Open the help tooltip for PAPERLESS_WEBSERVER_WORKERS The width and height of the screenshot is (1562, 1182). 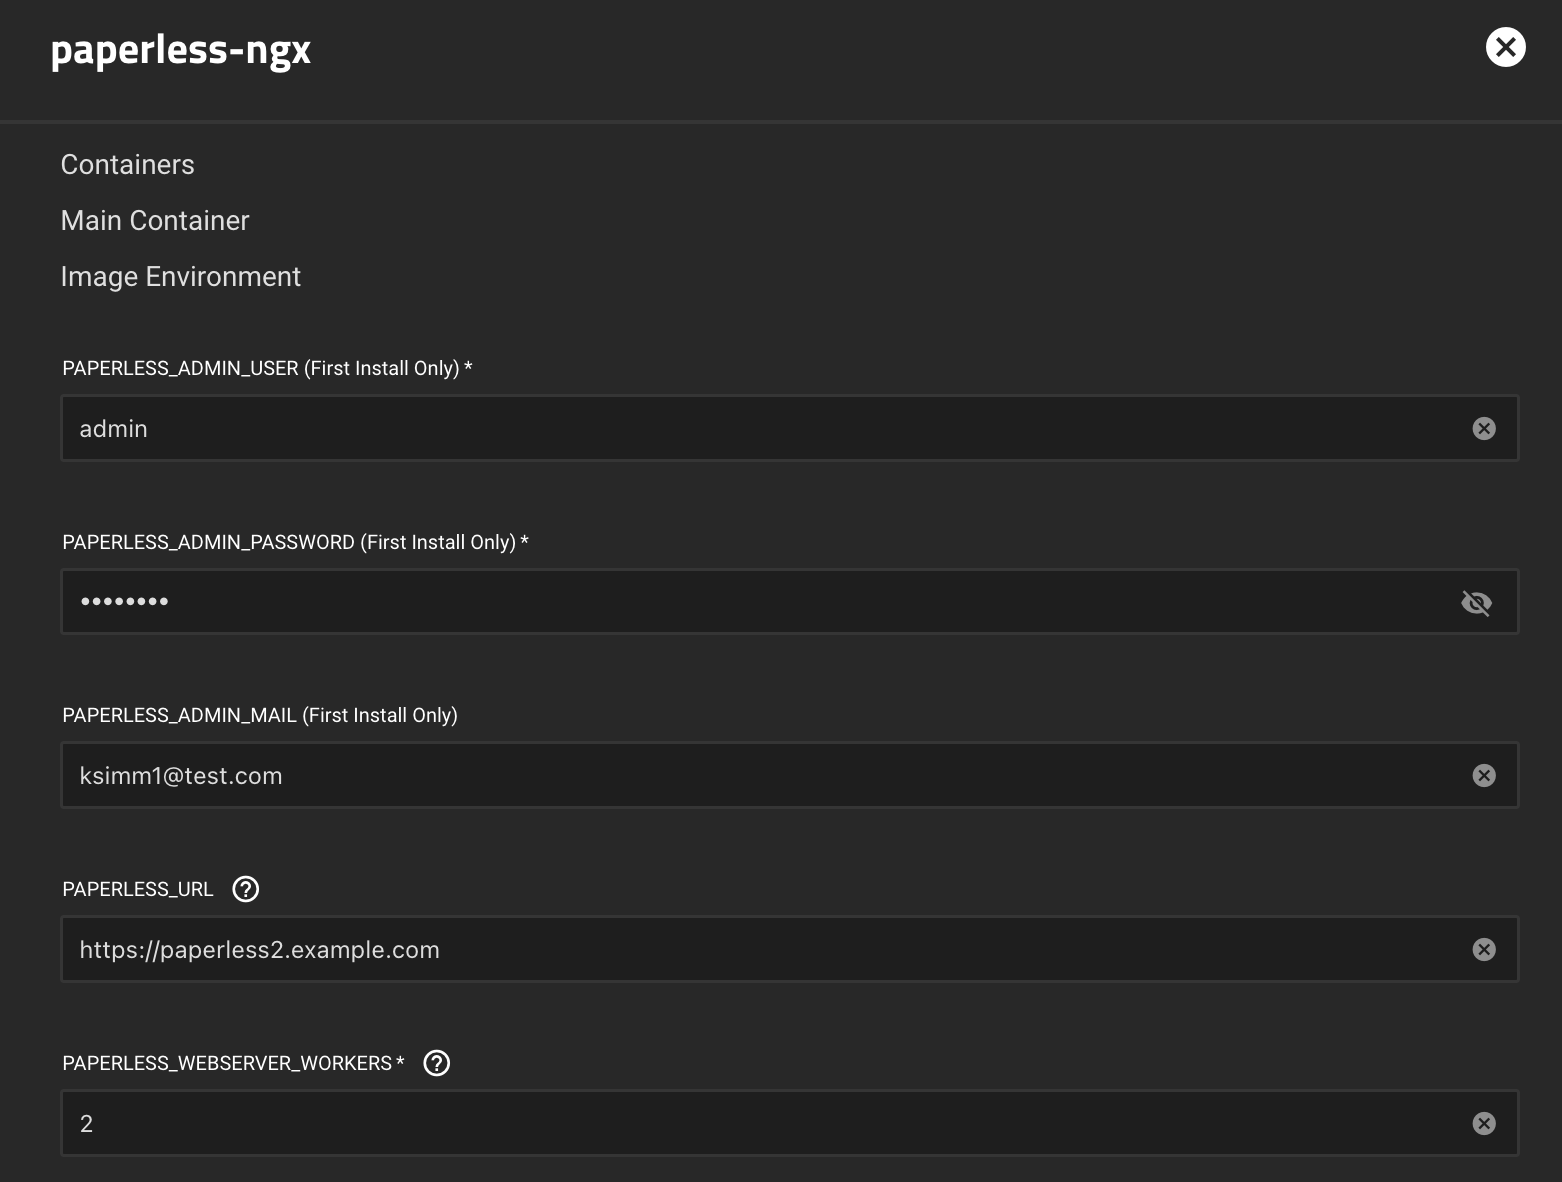436,1063
